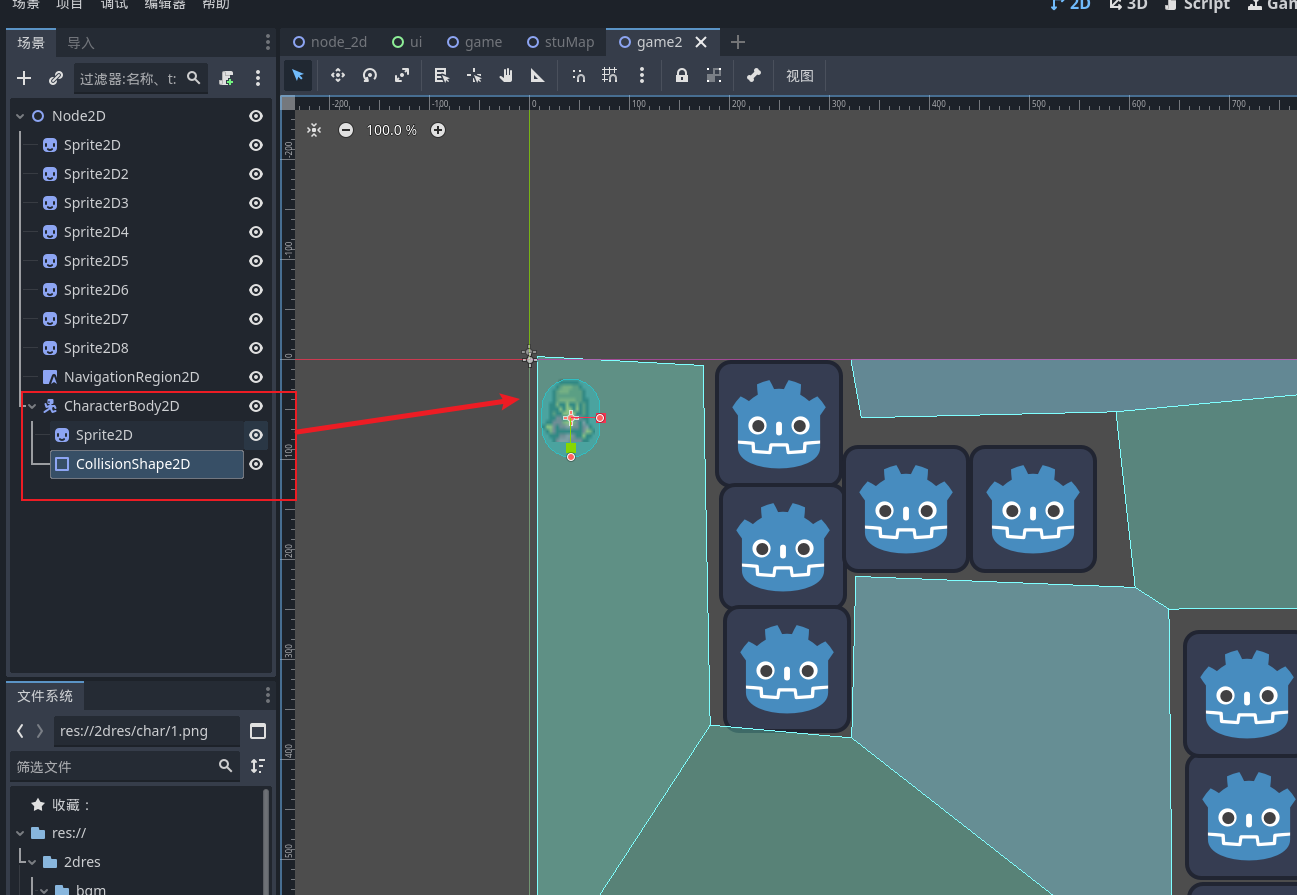Hide the Sprite2D2 node
The width and height of the screenshot is (1297, 895).
(x=256, y=174)
